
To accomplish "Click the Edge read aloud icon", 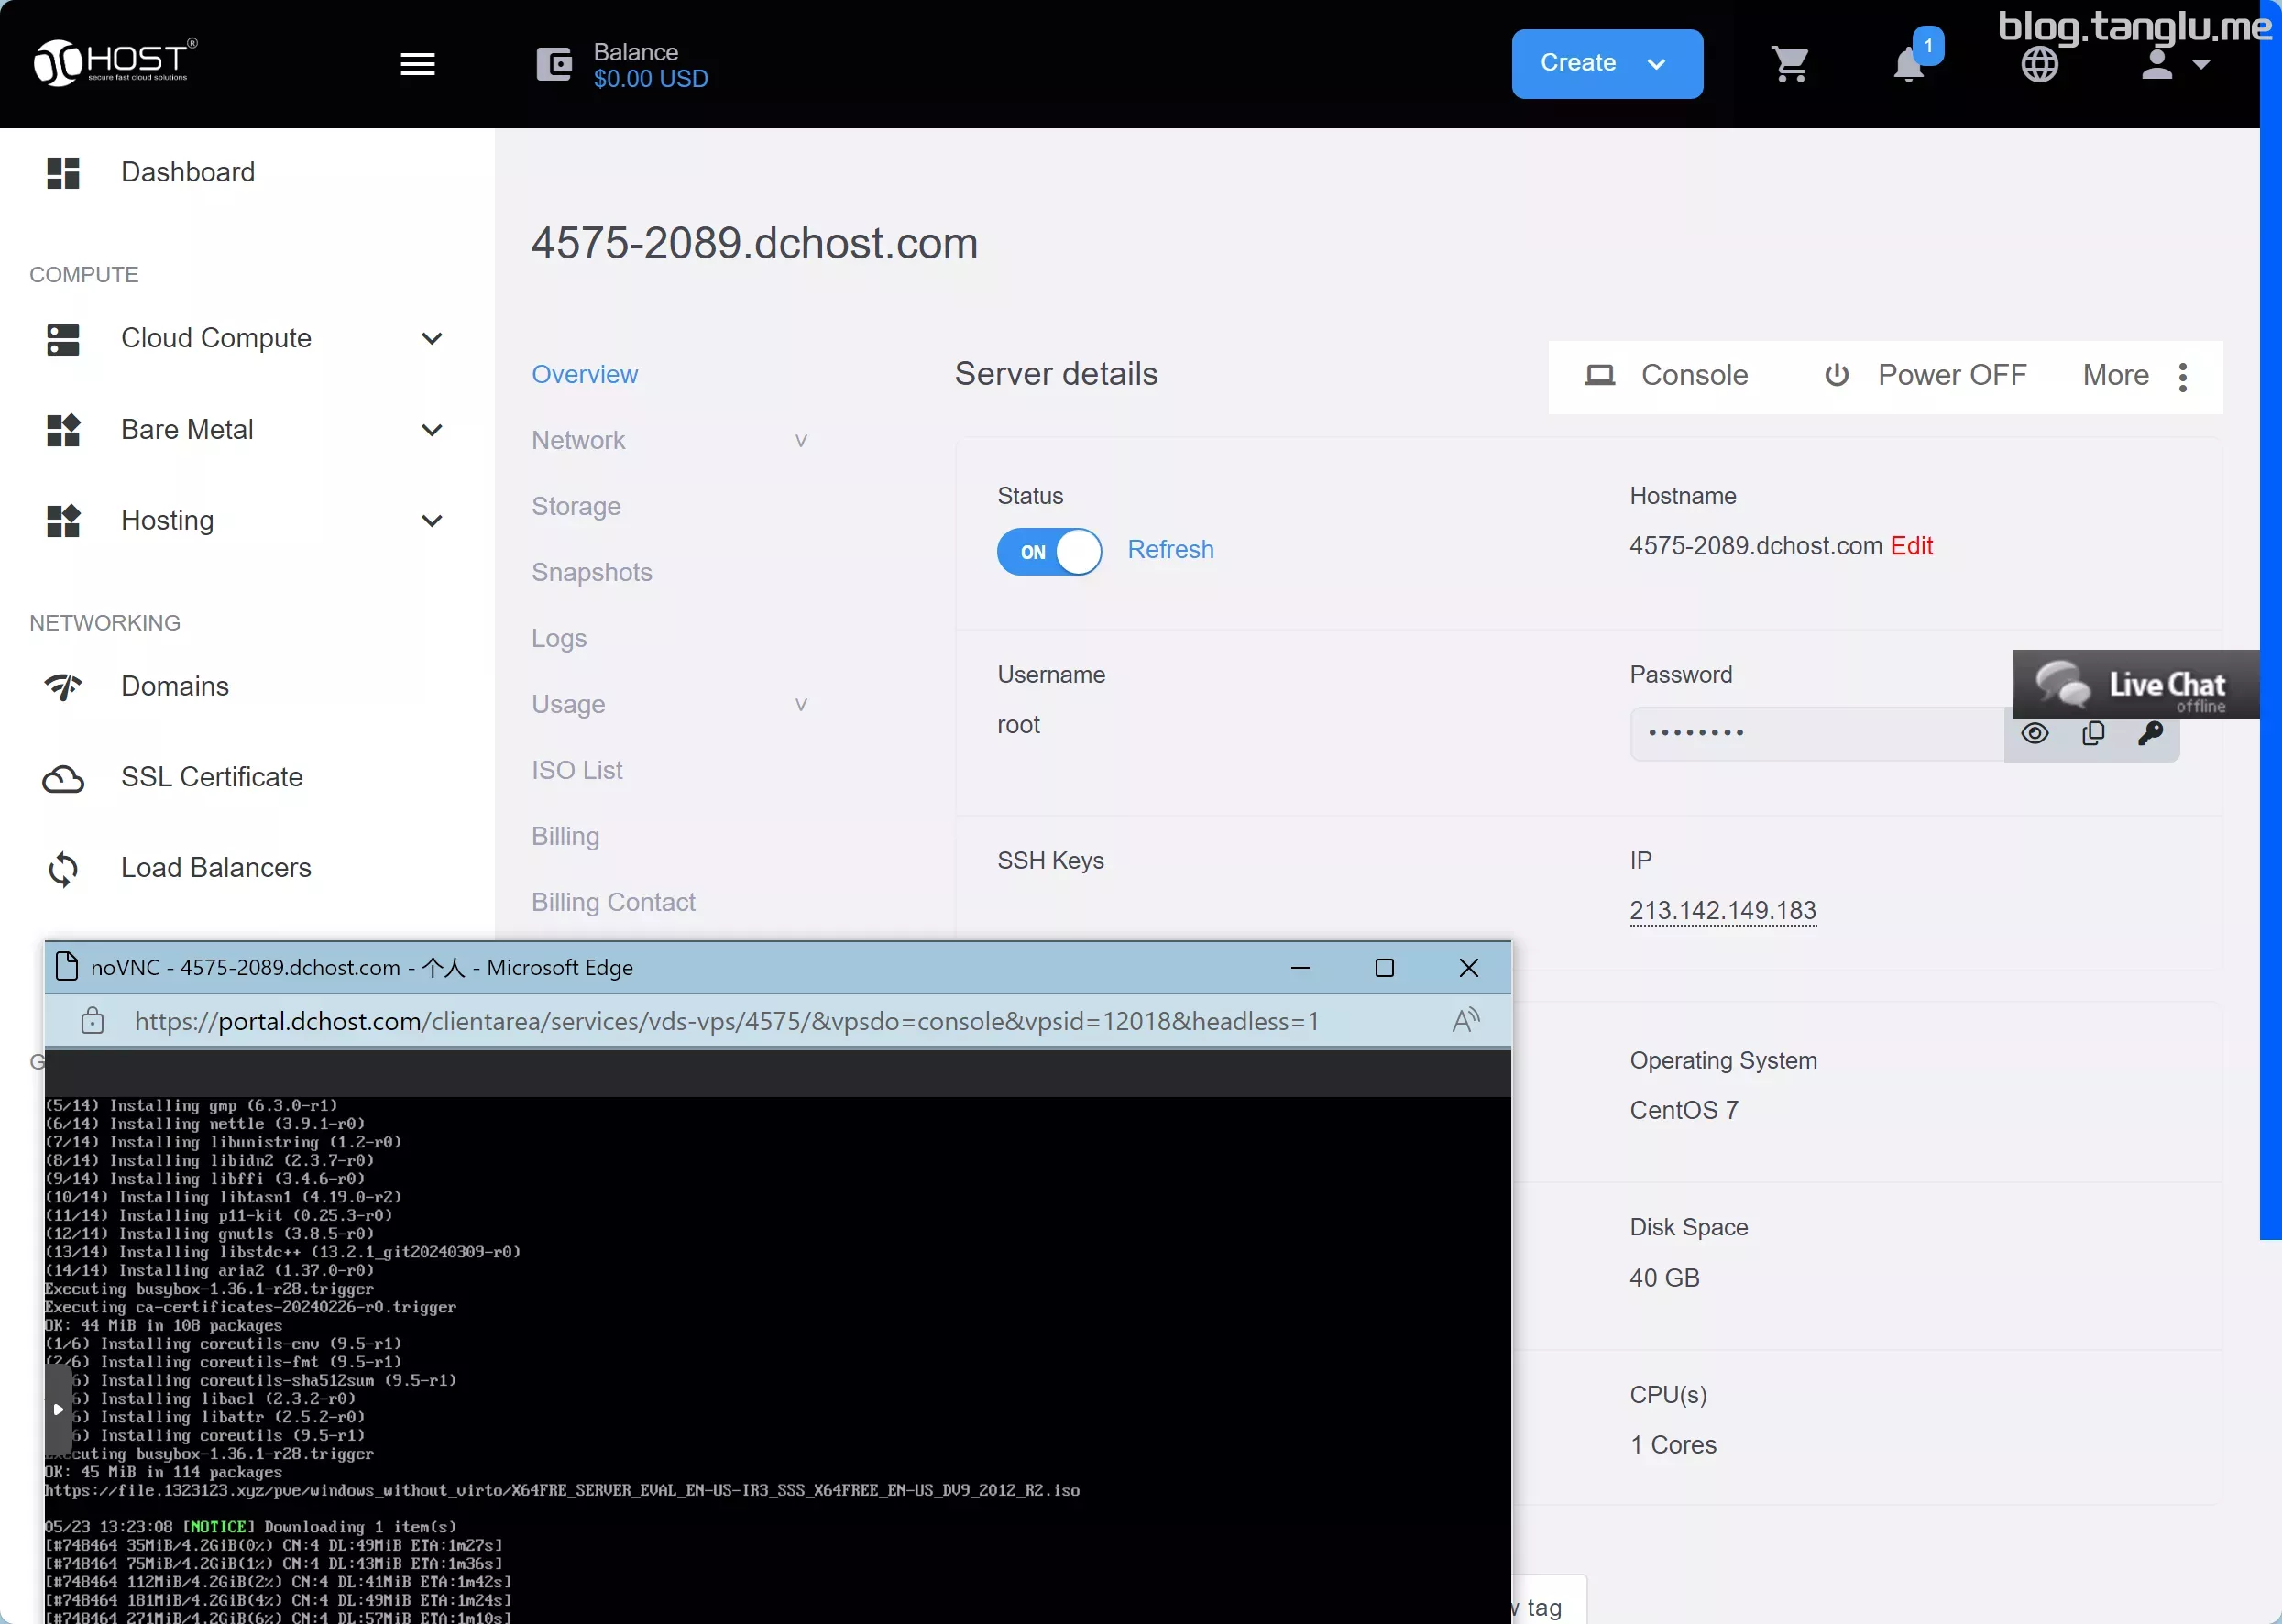I will click(x=1465, y=1020).
